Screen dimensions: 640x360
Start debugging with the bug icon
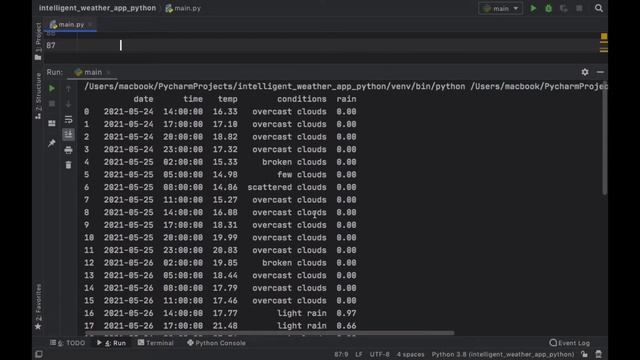[549, 8]
